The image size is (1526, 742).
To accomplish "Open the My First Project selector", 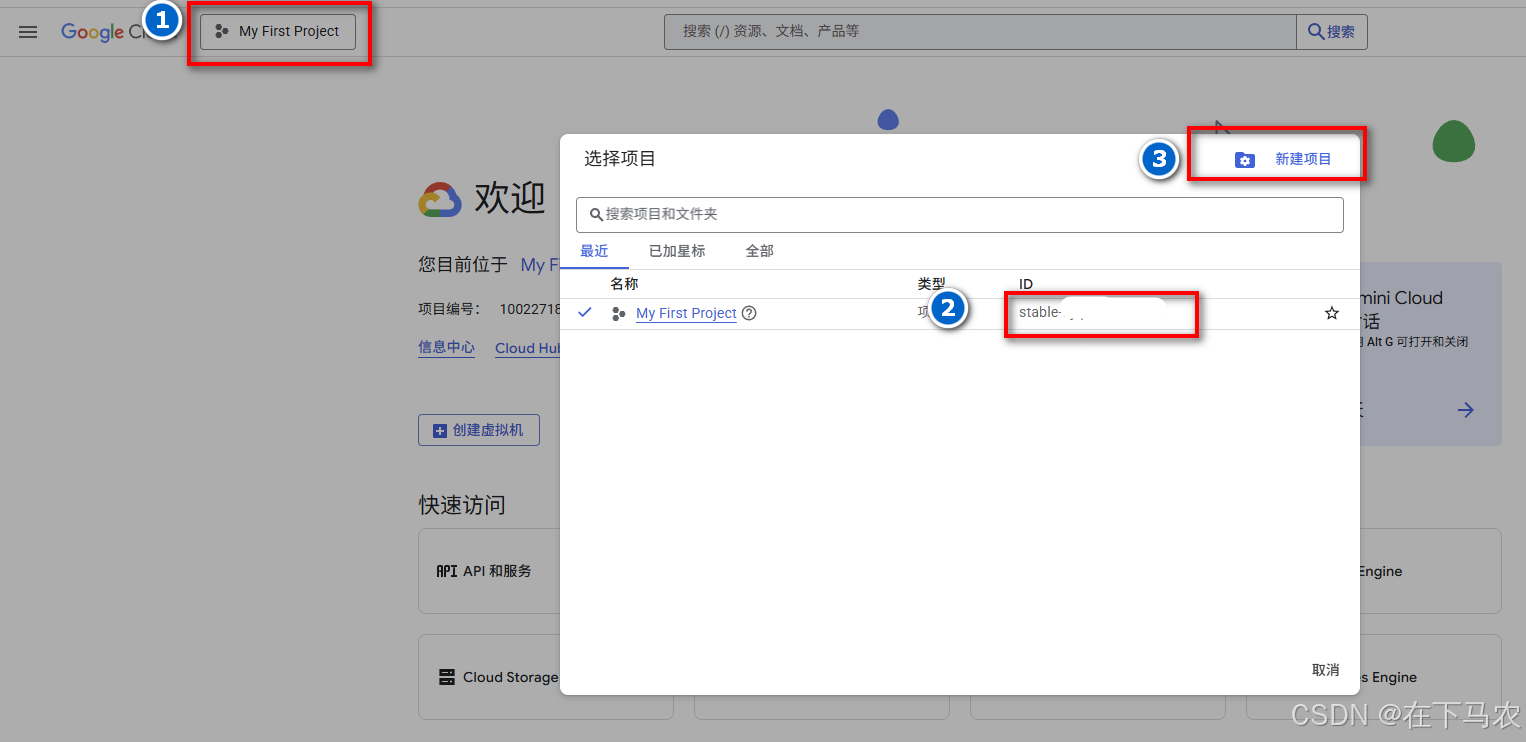I will coord(278,31).
